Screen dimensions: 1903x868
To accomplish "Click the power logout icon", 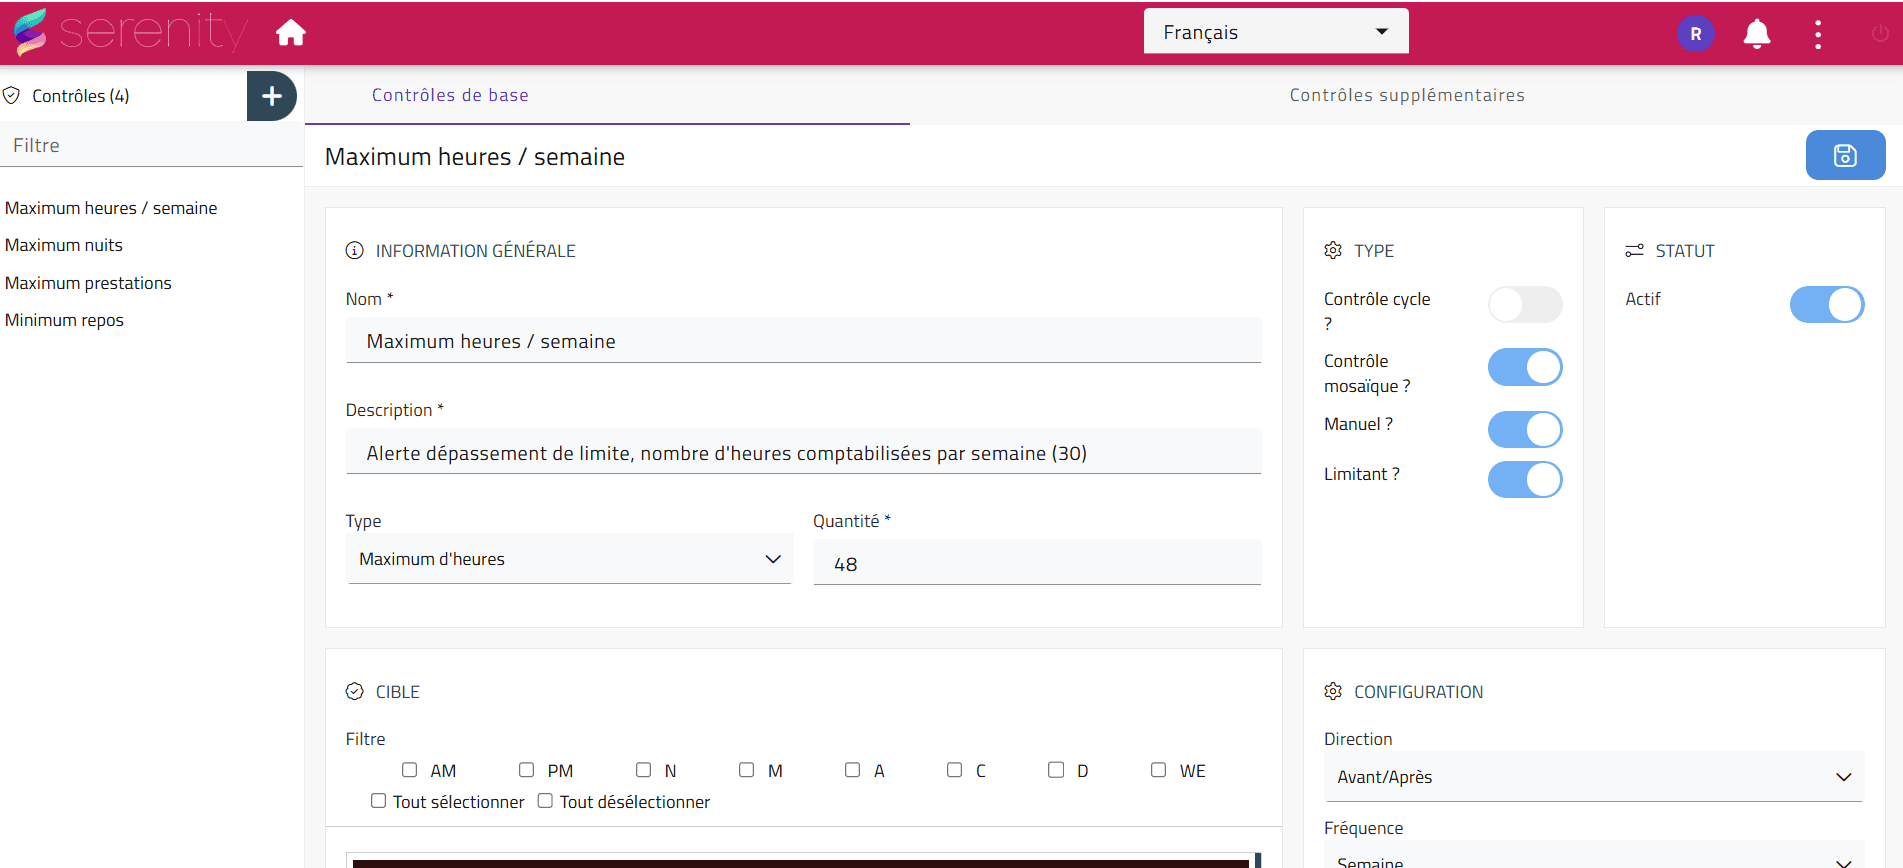I will coord(1879,34).
